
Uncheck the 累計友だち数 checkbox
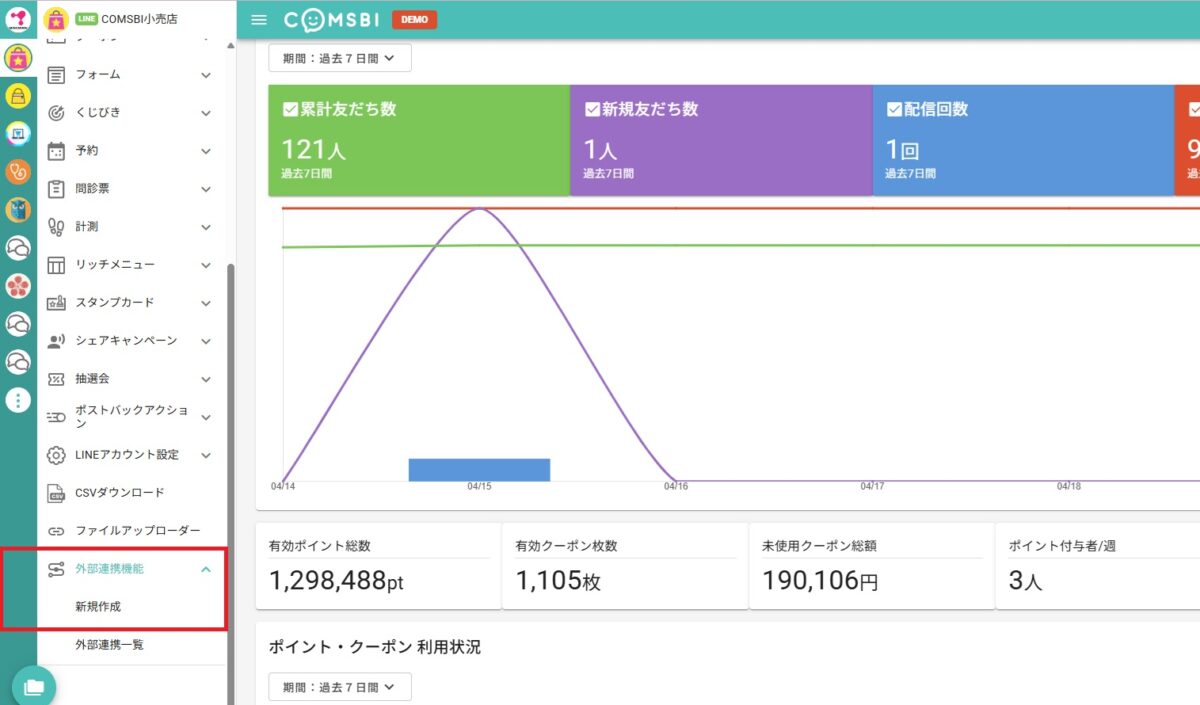(x=291, y=109)
